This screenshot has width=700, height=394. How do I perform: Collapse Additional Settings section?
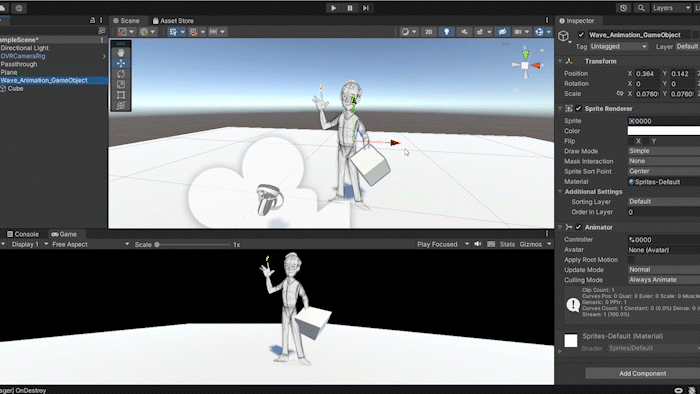pos(560,191)
